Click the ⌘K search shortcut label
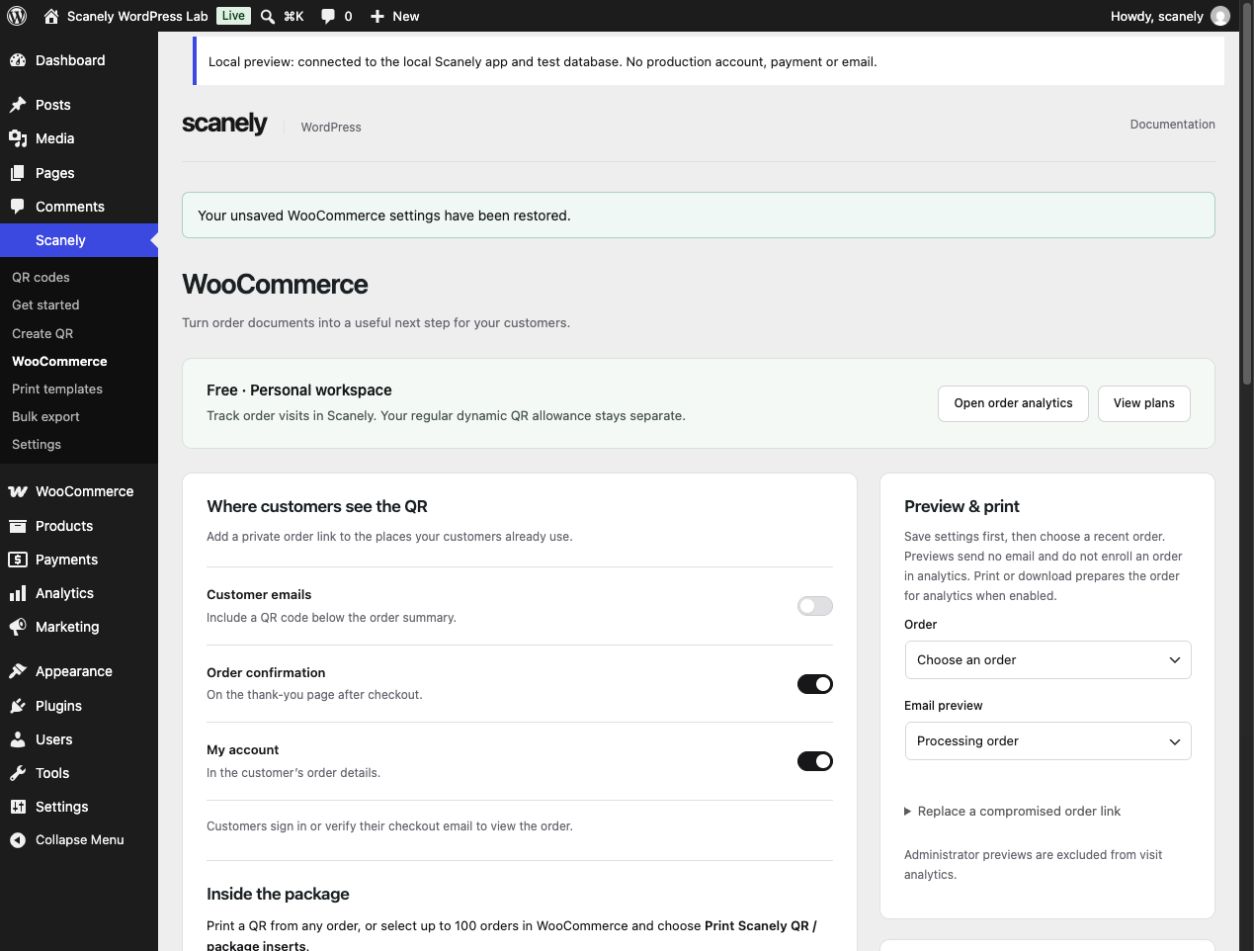The width and height of the screenshot is (1254, 951). coord(293,16)
